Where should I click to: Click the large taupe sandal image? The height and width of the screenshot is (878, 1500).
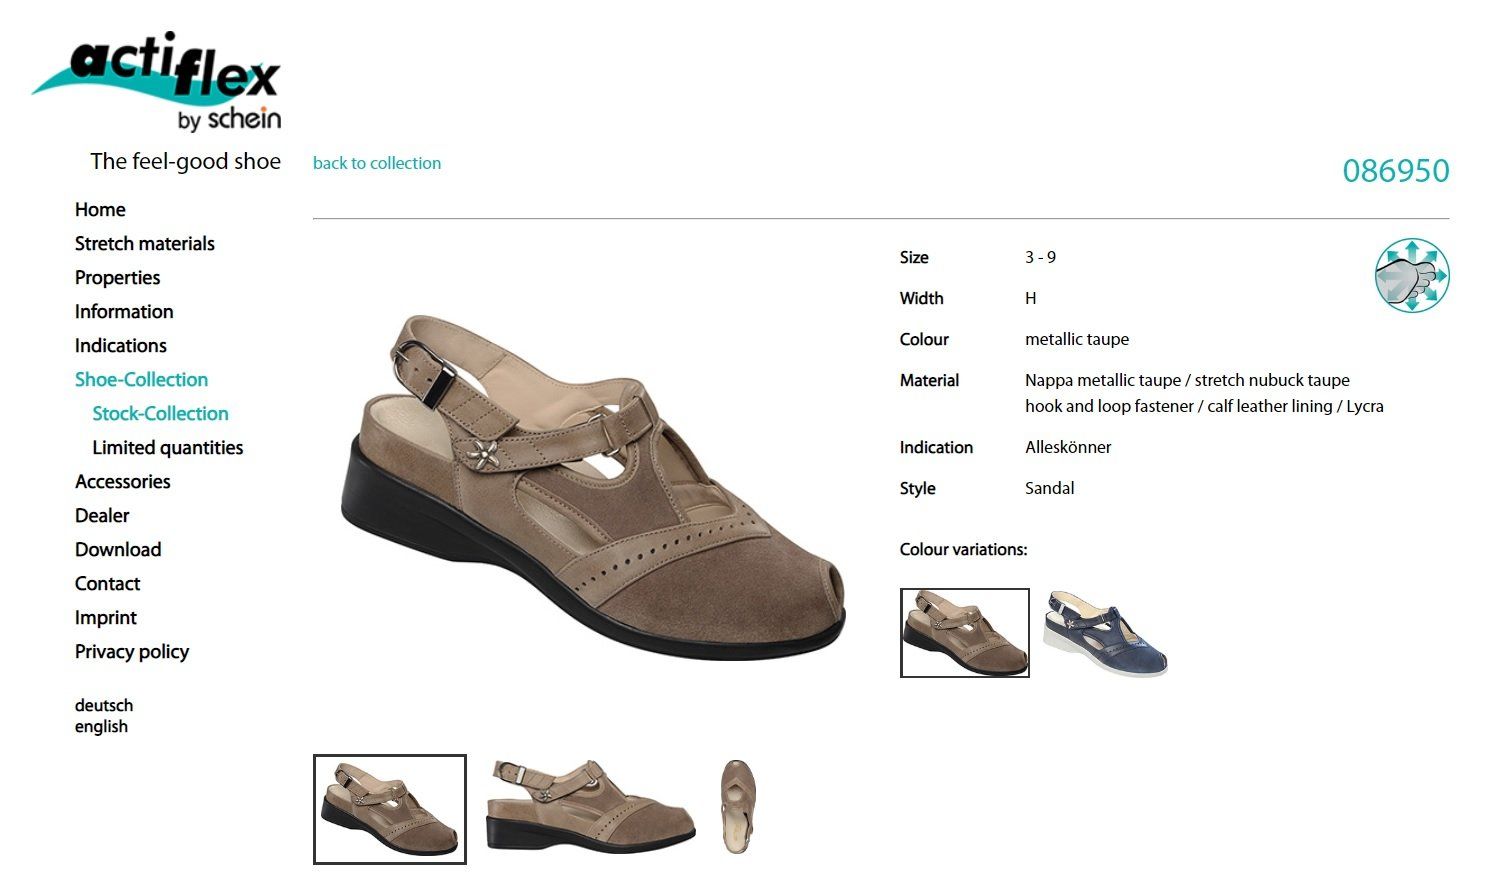pyautogui.click(x=594, y=487)
